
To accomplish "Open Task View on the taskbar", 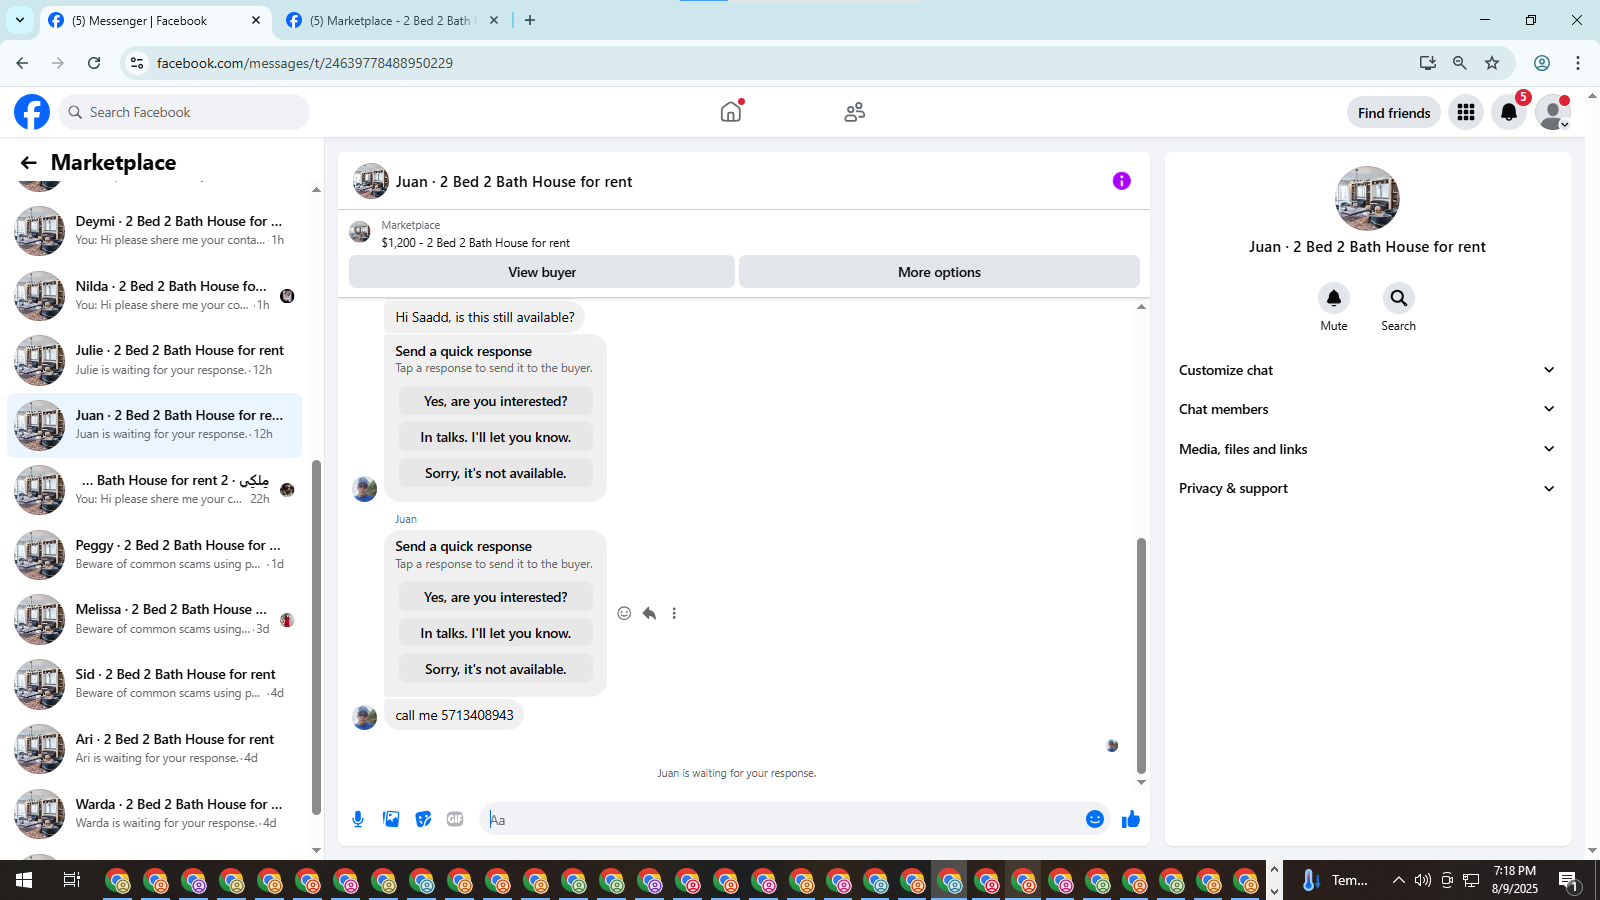I will click(x=71, y=880).
